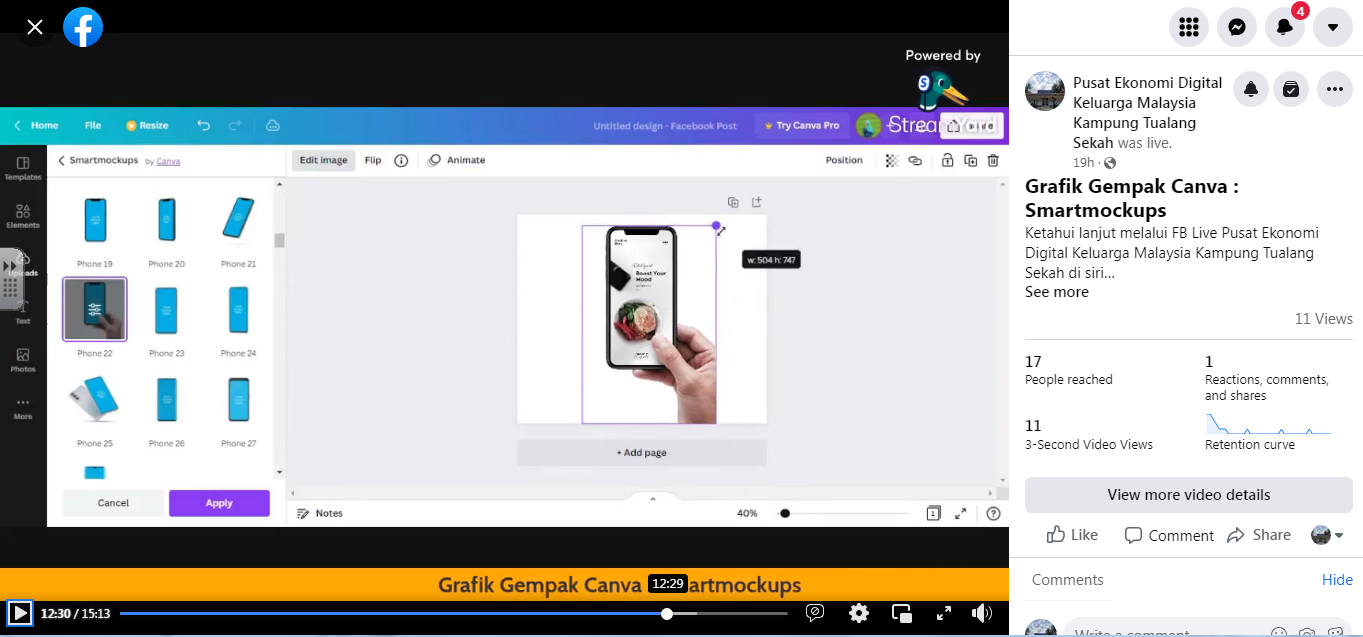The width and height of the screenshot is (1363, 637).
Task: Open the Templates tab in Canva sidebar
Action: point(23,168)
